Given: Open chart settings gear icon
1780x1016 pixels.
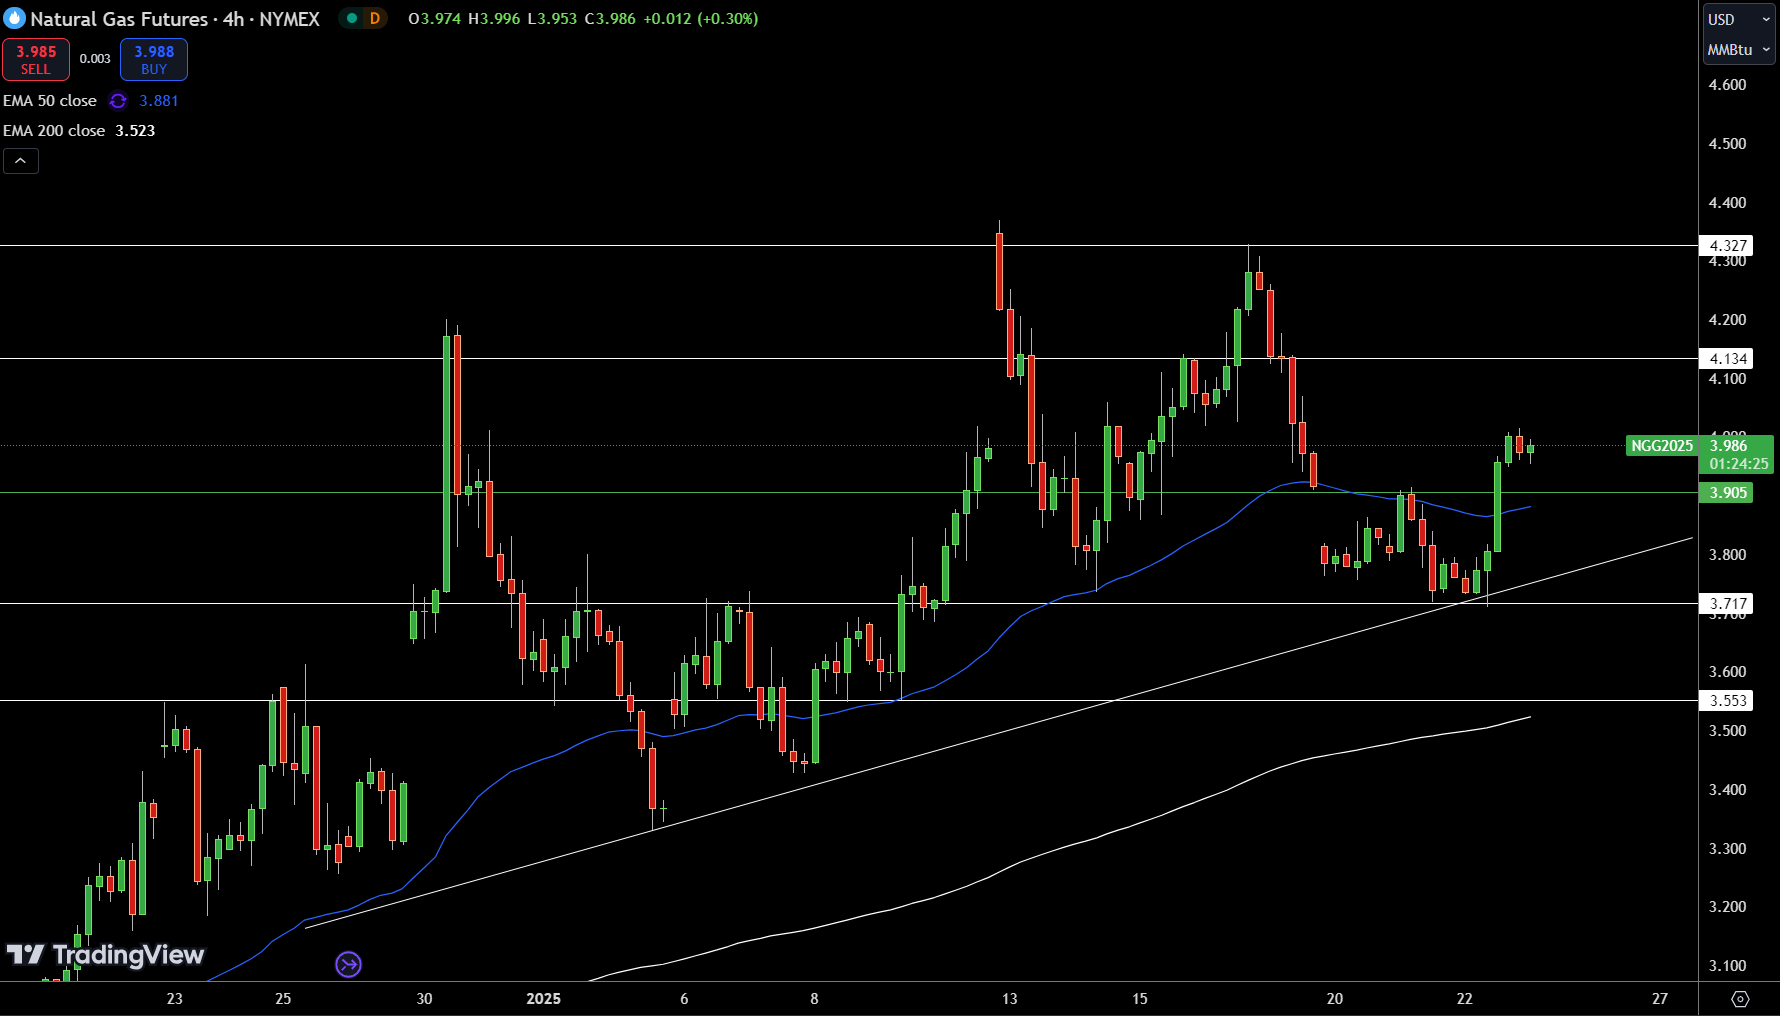Looking at the screenshot, I should coord(1740,999).
